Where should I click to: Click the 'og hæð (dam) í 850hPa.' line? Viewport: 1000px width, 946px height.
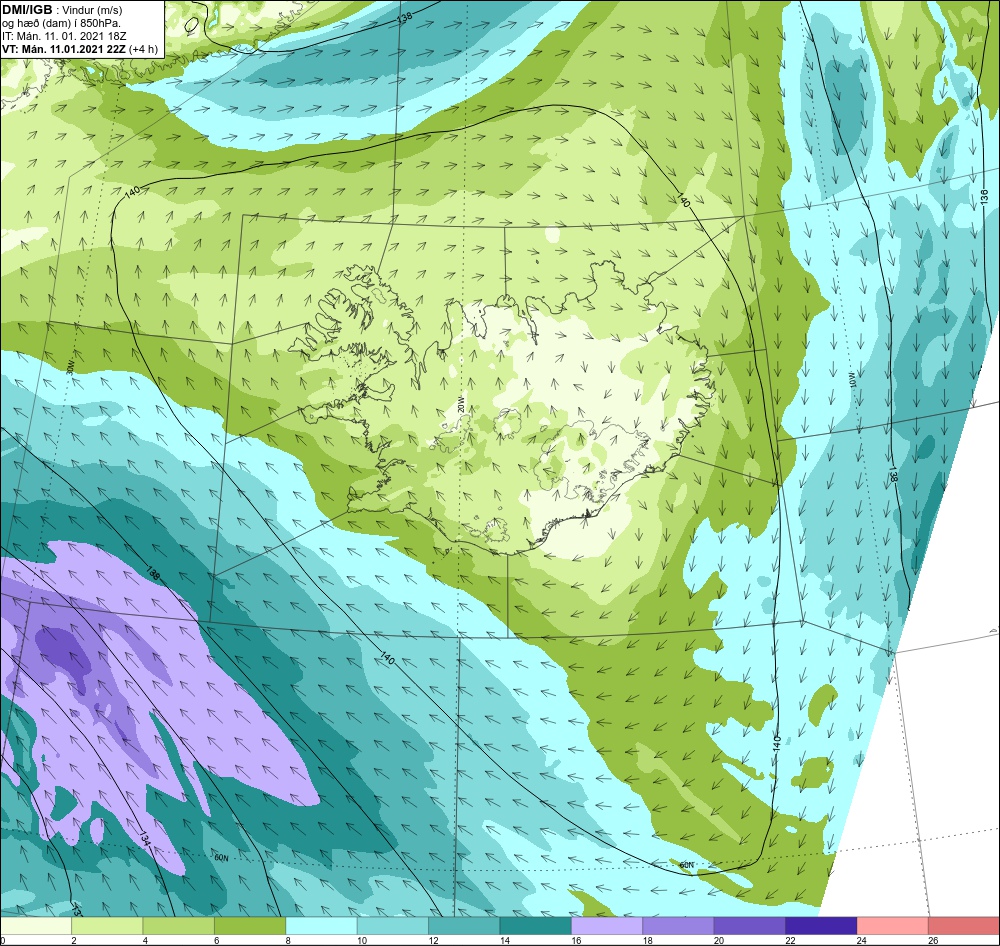pos(62,23)
